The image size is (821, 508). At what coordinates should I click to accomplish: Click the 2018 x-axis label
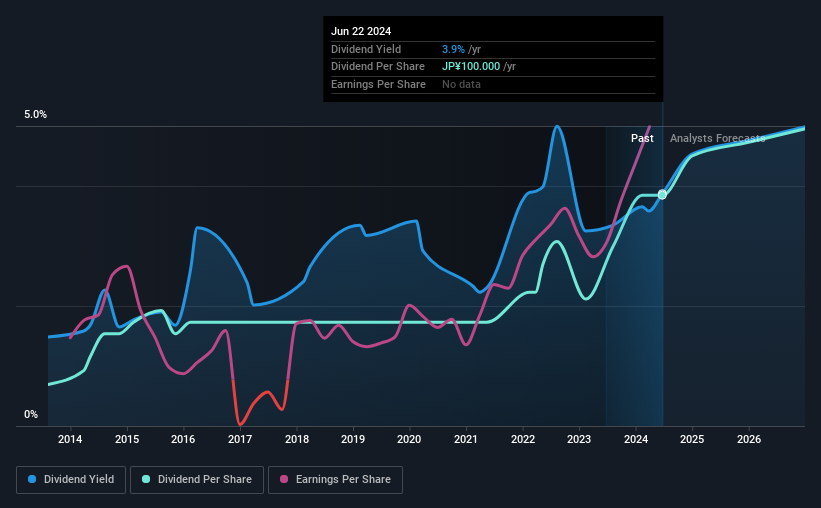tap(297, 439)
